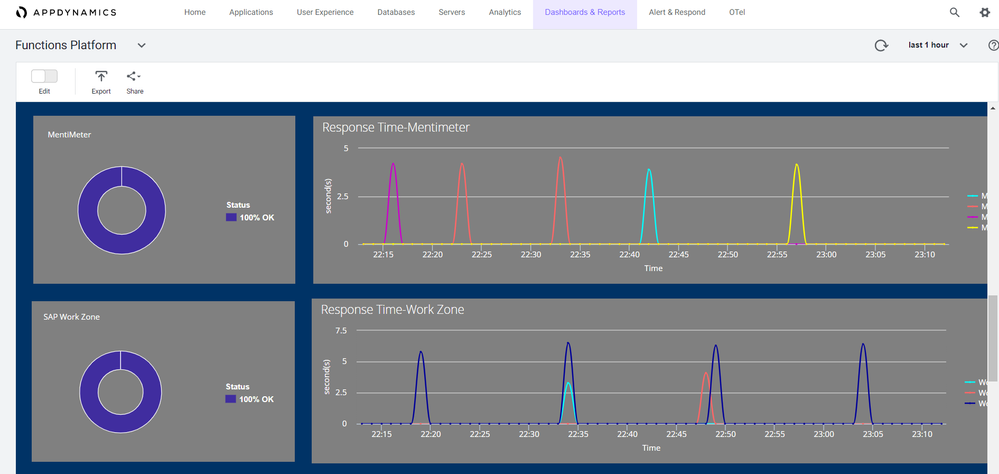Open the search magnifier icon

point(954,12)
